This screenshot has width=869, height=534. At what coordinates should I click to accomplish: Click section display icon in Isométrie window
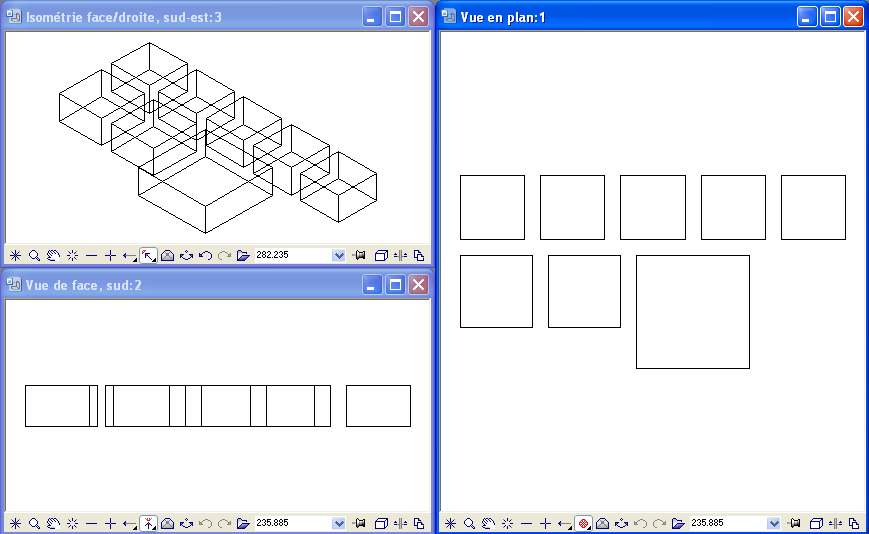click(x=400, y=255)
